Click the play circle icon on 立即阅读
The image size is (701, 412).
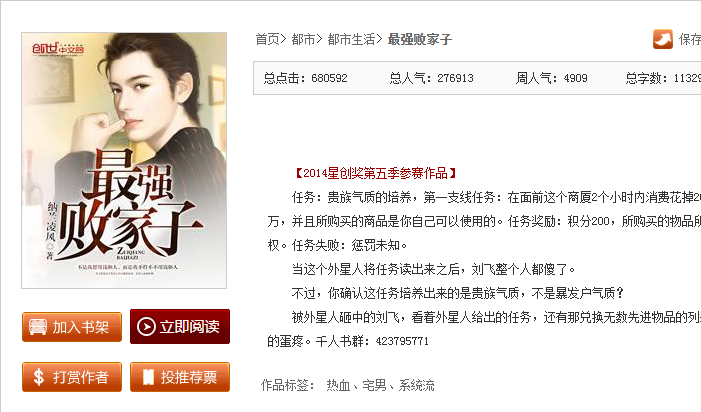tap(146, 327)
